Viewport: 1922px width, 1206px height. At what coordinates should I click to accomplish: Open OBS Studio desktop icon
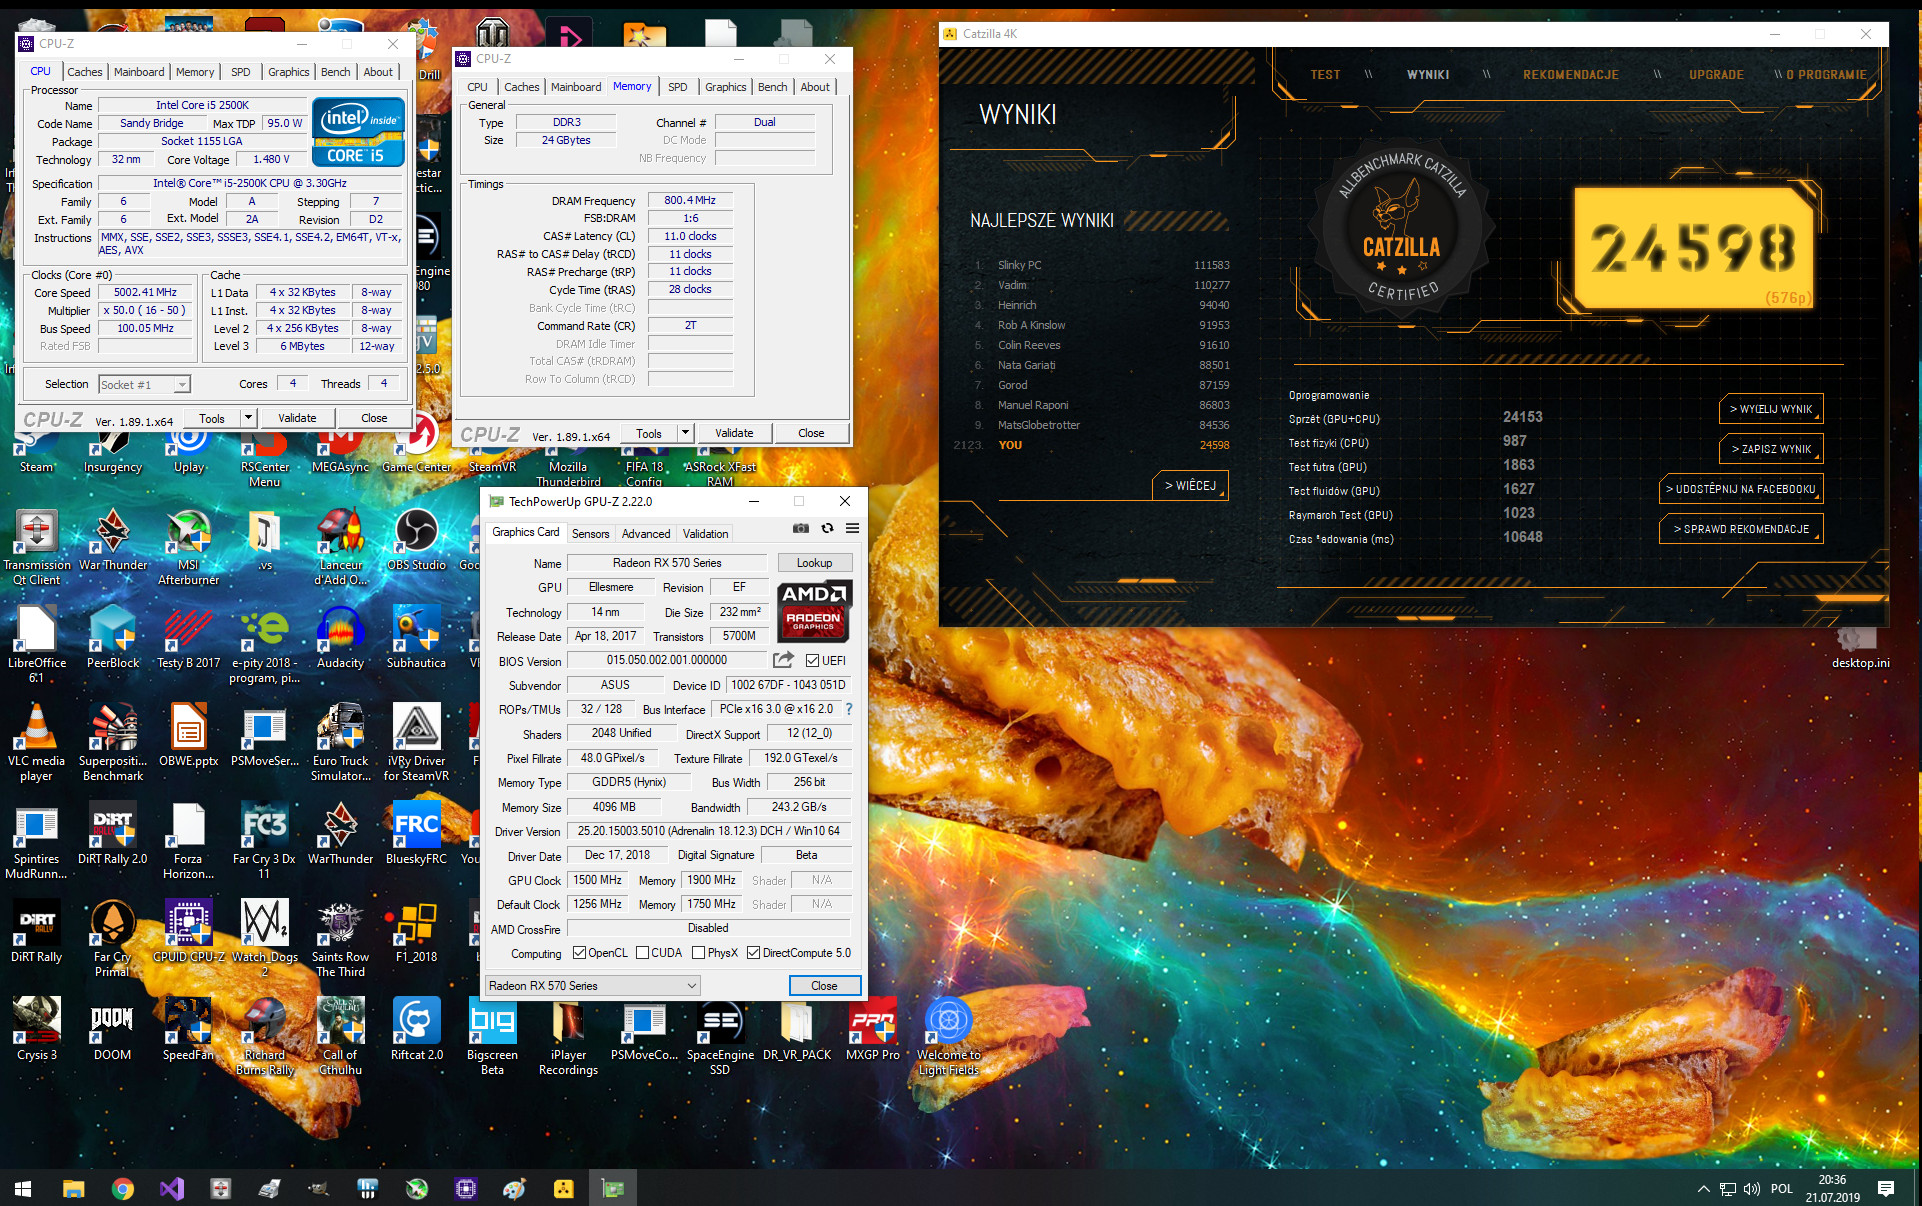(x=416, y=540)
